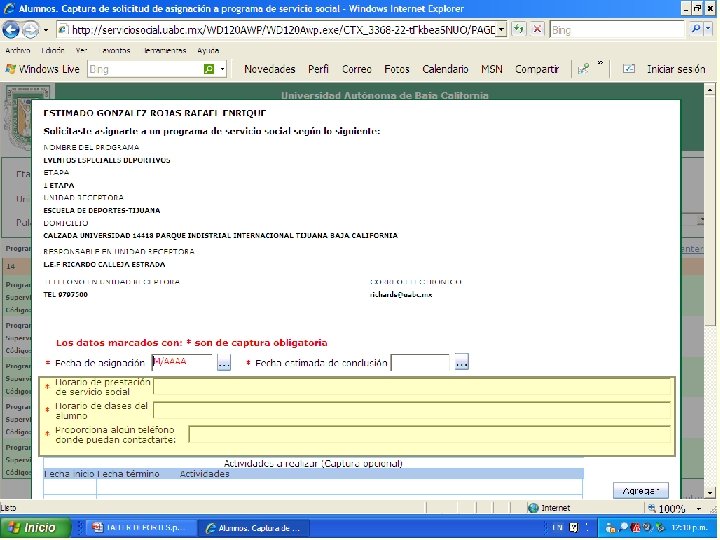Click the language indicator in the taskbar
720x540 pixels.
click(557, 528)
